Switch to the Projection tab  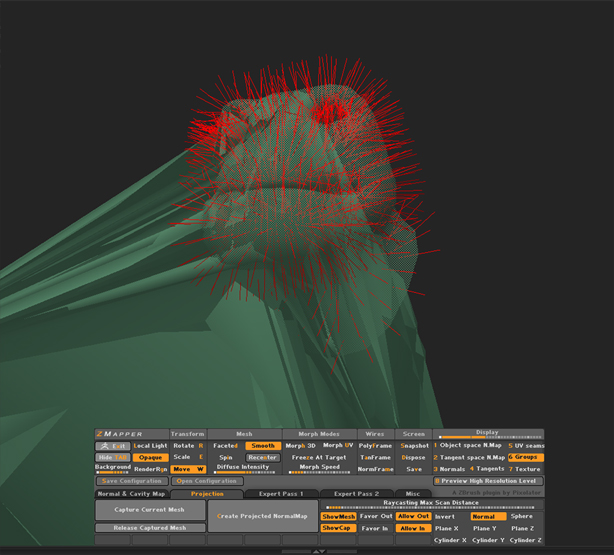207,494
